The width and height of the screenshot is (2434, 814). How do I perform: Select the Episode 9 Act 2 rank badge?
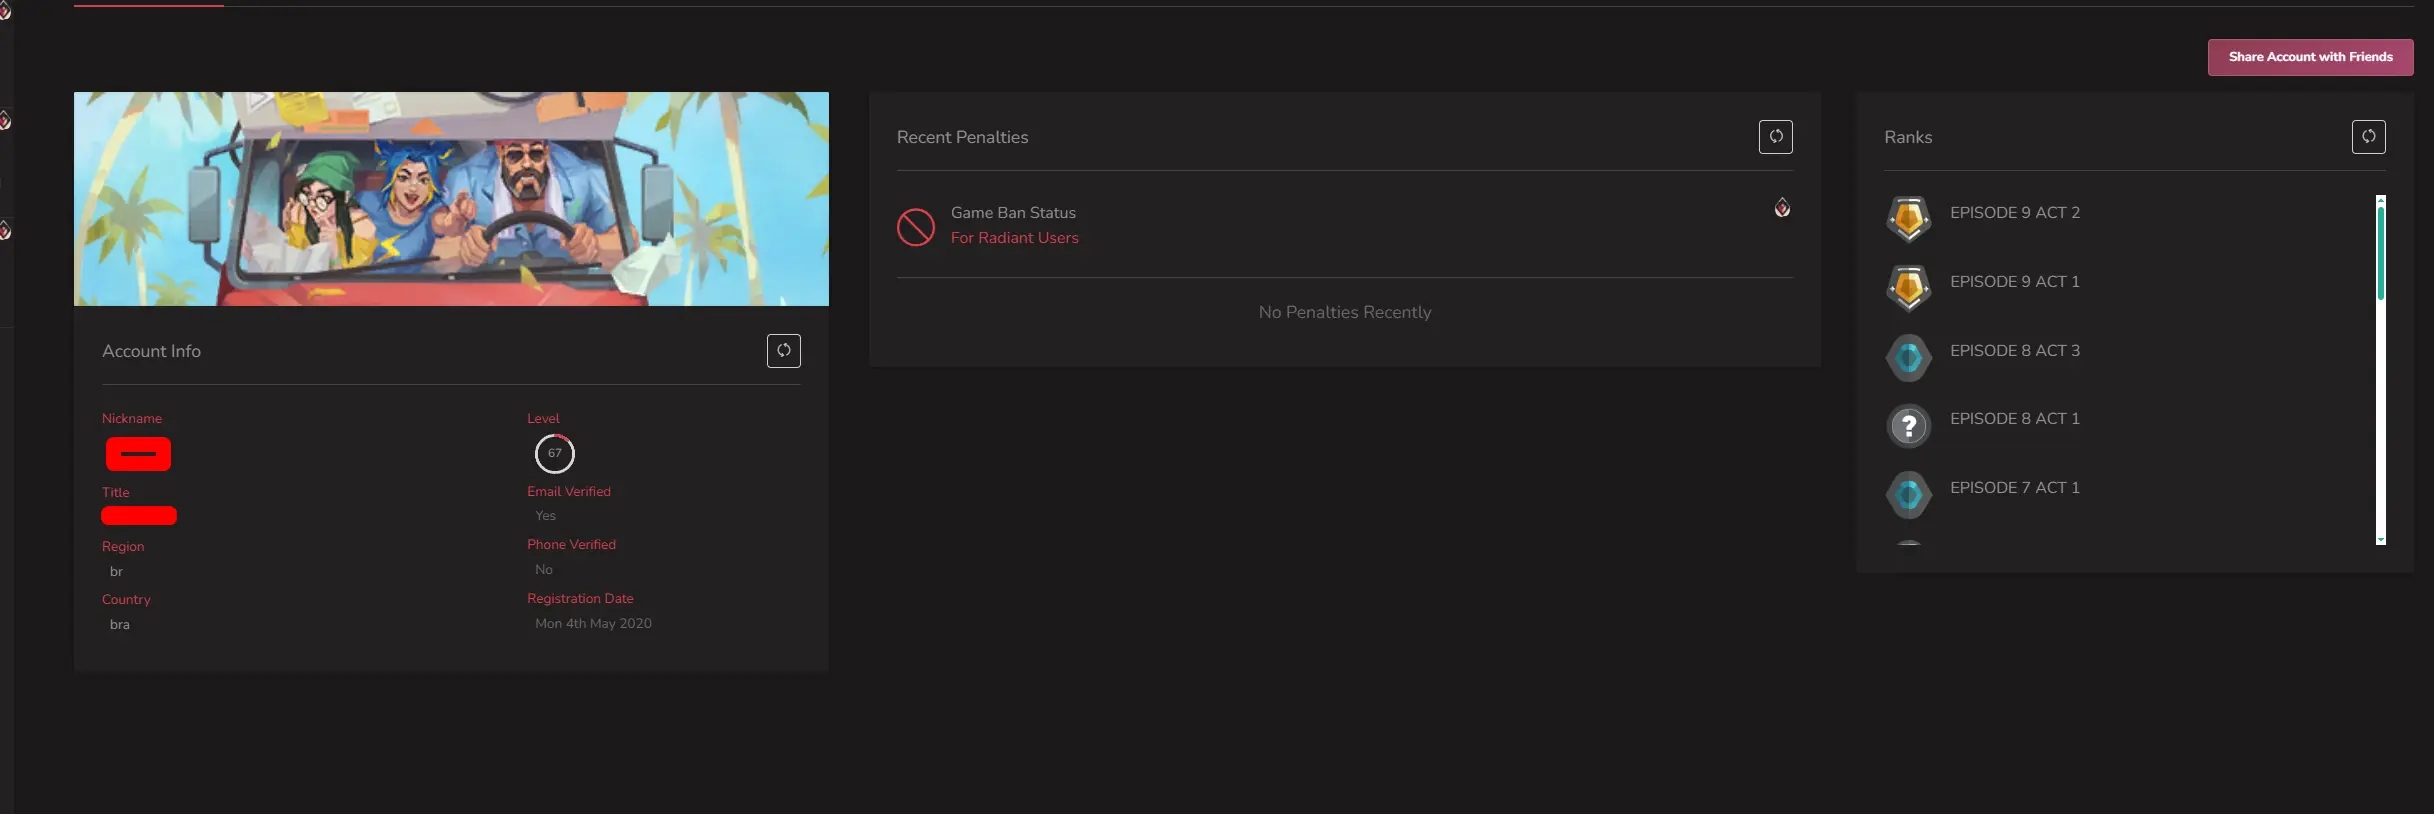[1909, 219]
